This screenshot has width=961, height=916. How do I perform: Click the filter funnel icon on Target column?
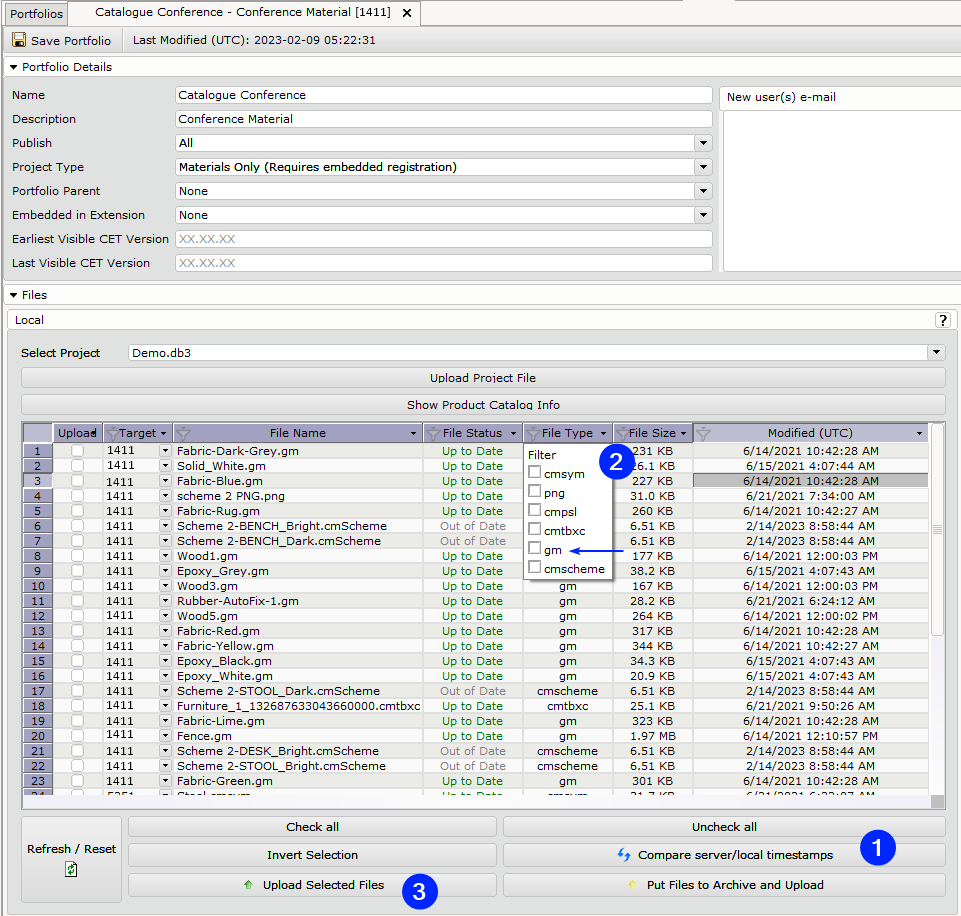point(112,433)
